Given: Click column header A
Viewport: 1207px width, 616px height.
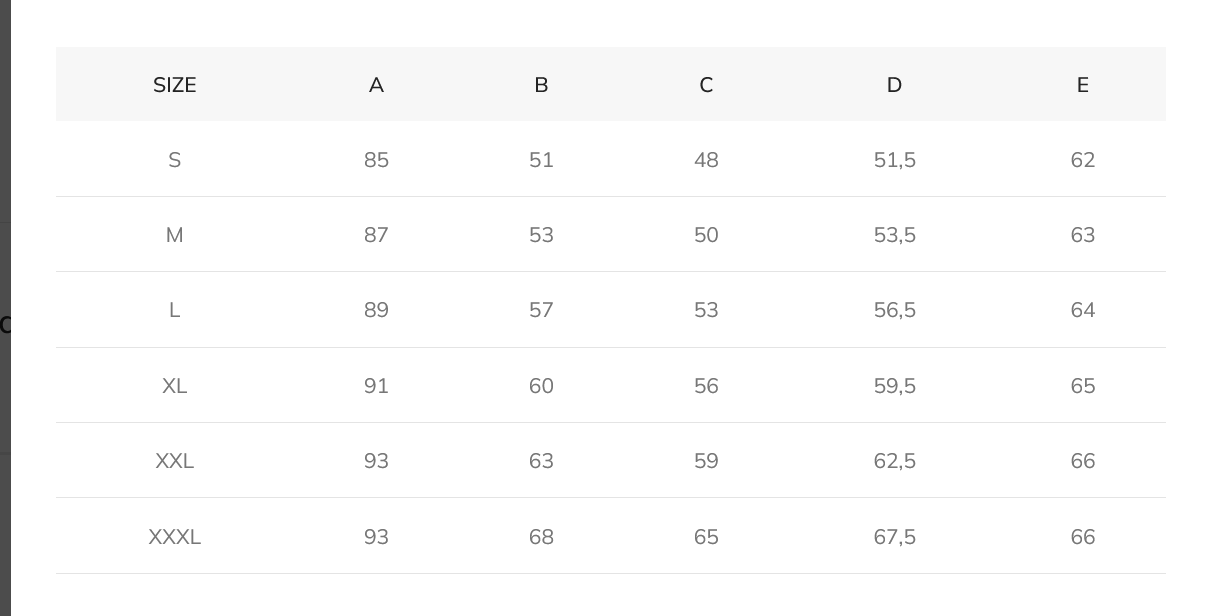Looking at the screenshot, I should pos(376,85).
